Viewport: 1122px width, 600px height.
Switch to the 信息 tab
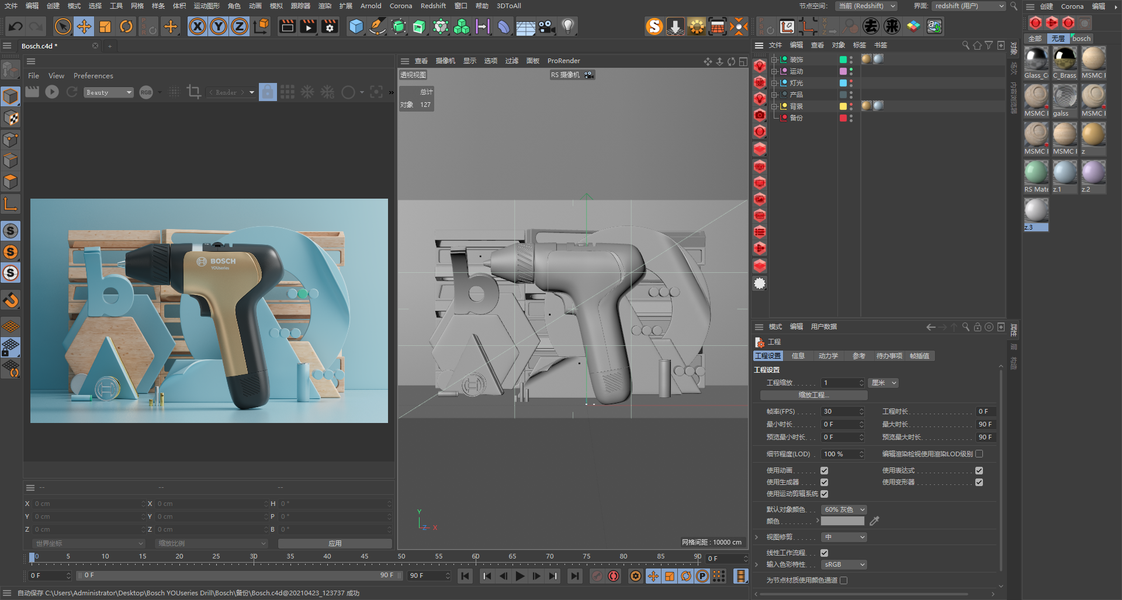coord(798,355)
